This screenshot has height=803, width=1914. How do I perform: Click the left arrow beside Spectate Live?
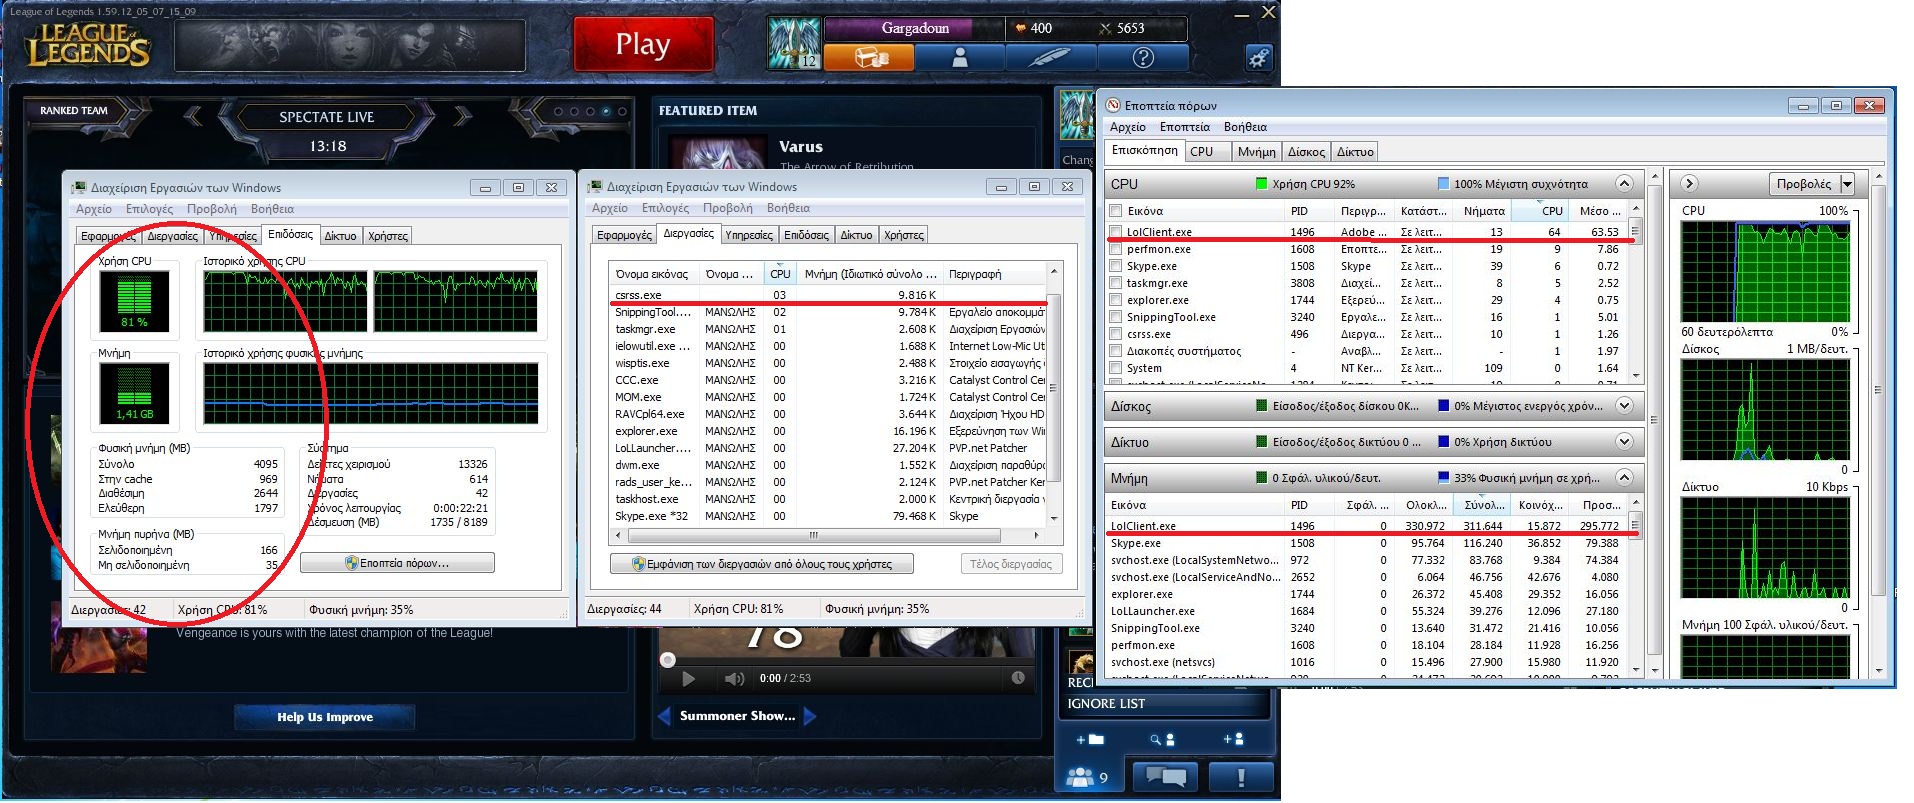194,117
